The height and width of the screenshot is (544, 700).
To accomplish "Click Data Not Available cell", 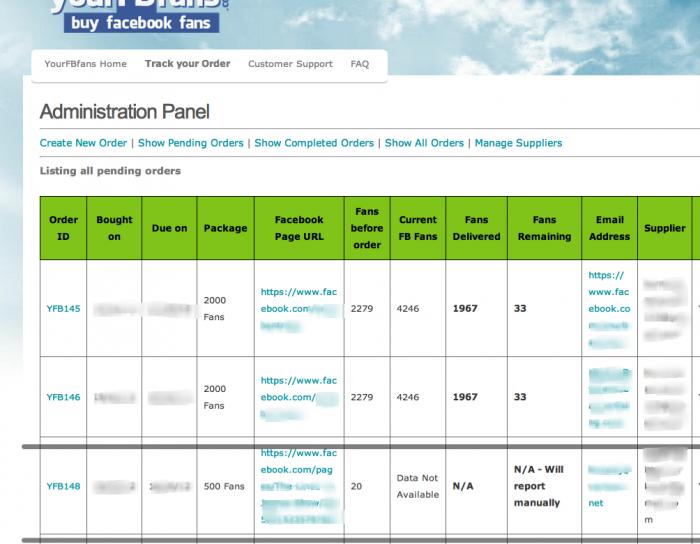I will [x=418, y=486].
